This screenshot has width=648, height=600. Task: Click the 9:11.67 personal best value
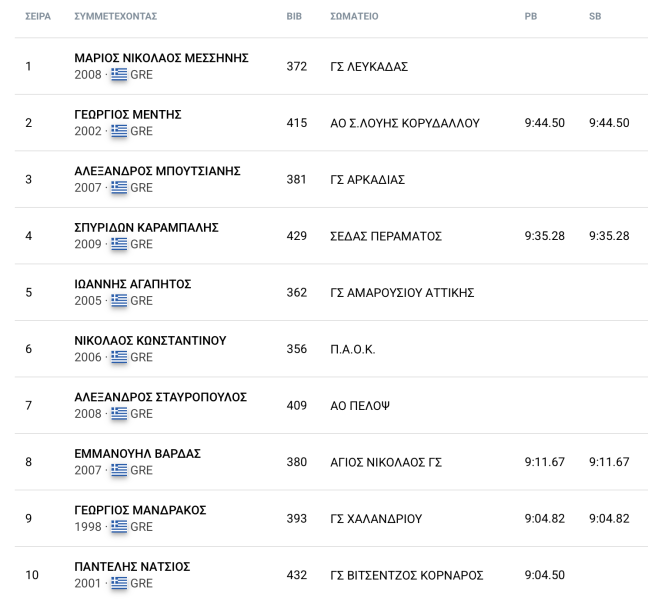[x=544, y=462]
